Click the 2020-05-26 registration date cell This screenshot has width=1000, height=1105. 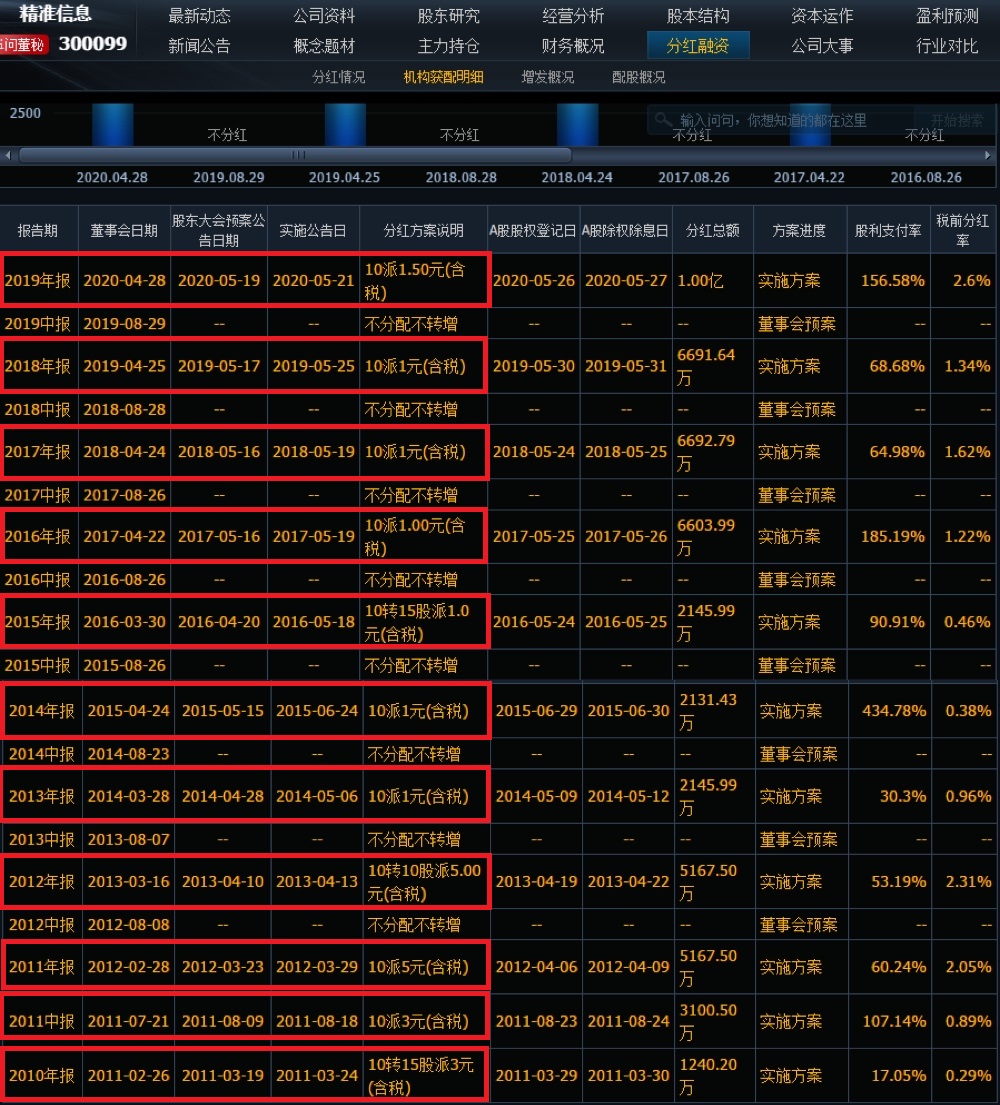point(533,280)
